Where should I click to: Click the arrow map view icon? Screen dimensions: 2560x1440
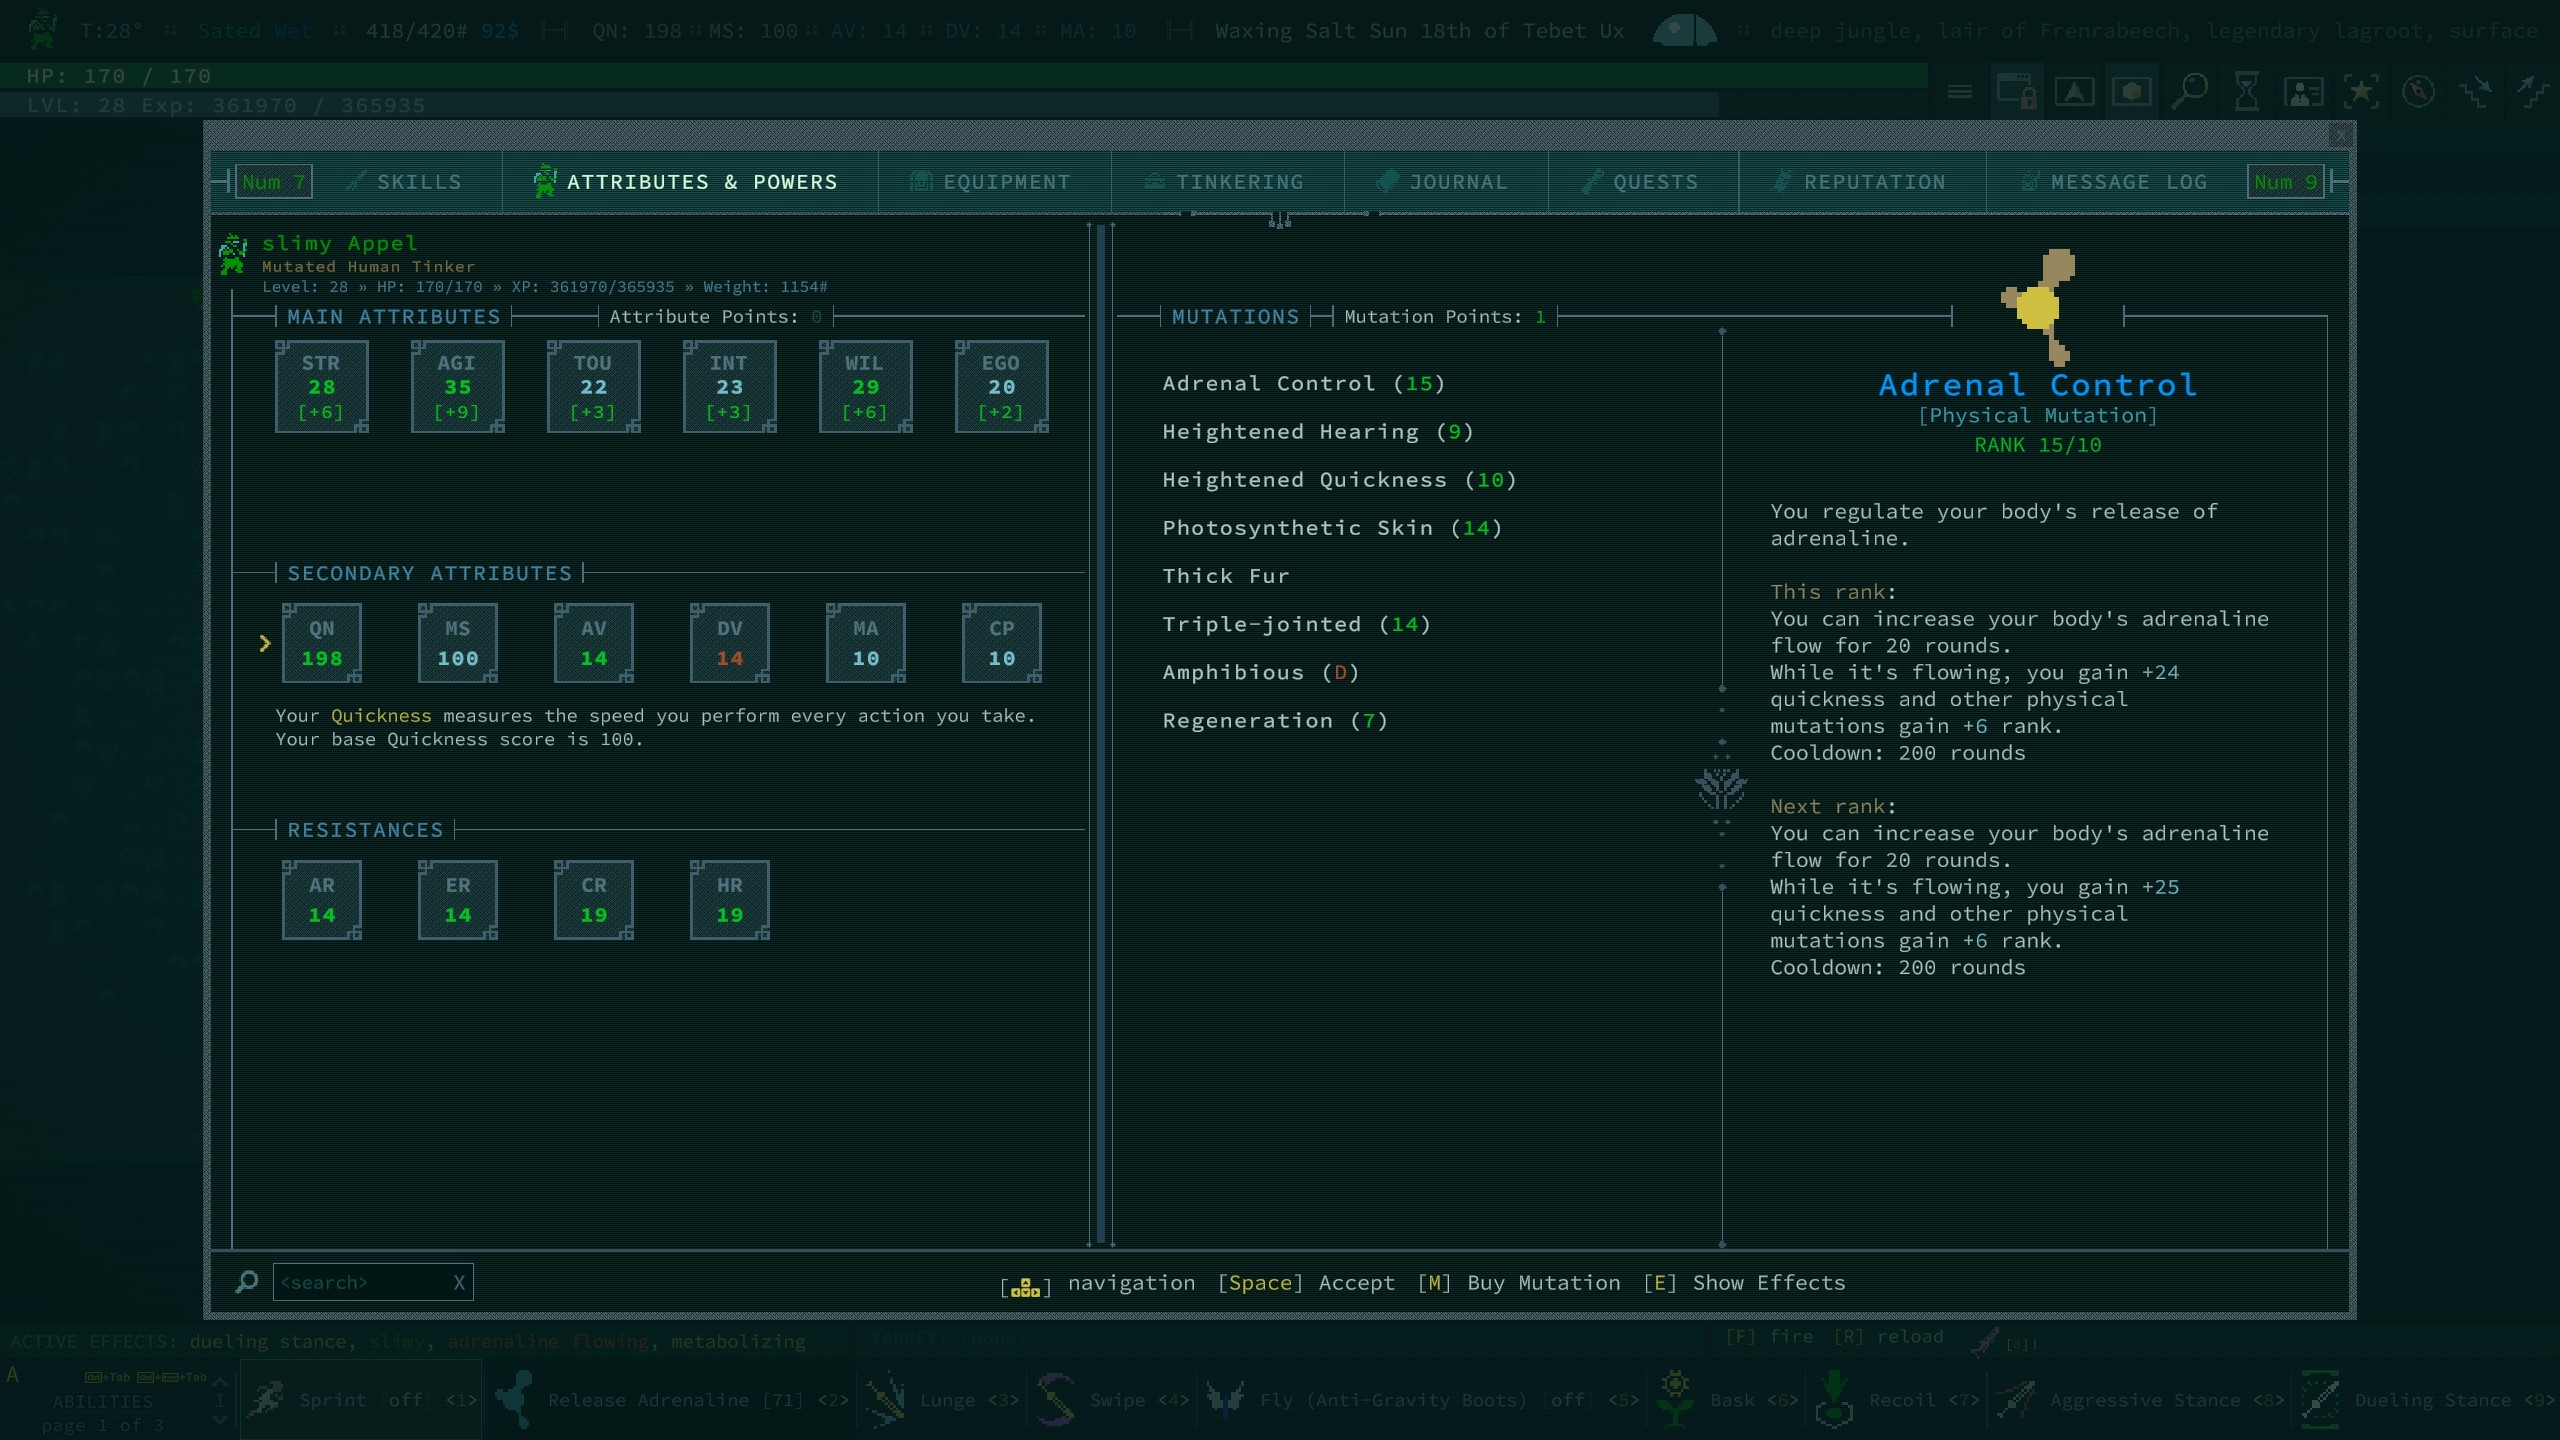(2074, 92)
